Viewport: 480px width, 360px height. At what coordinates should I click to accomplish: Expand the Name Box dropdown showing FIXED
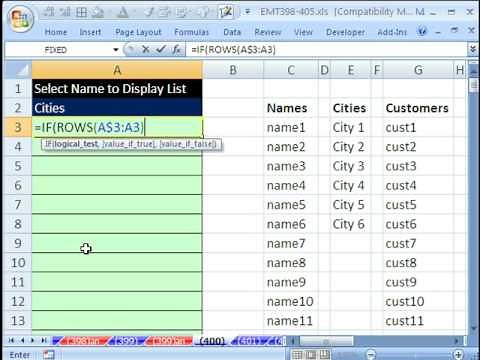(x=116, y=50)
